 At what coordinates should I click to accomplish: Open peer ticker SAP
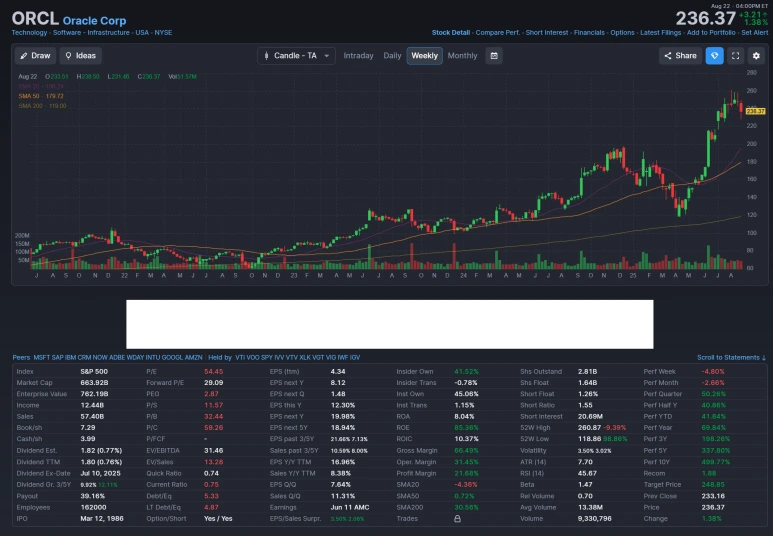[x=58, y=357]
